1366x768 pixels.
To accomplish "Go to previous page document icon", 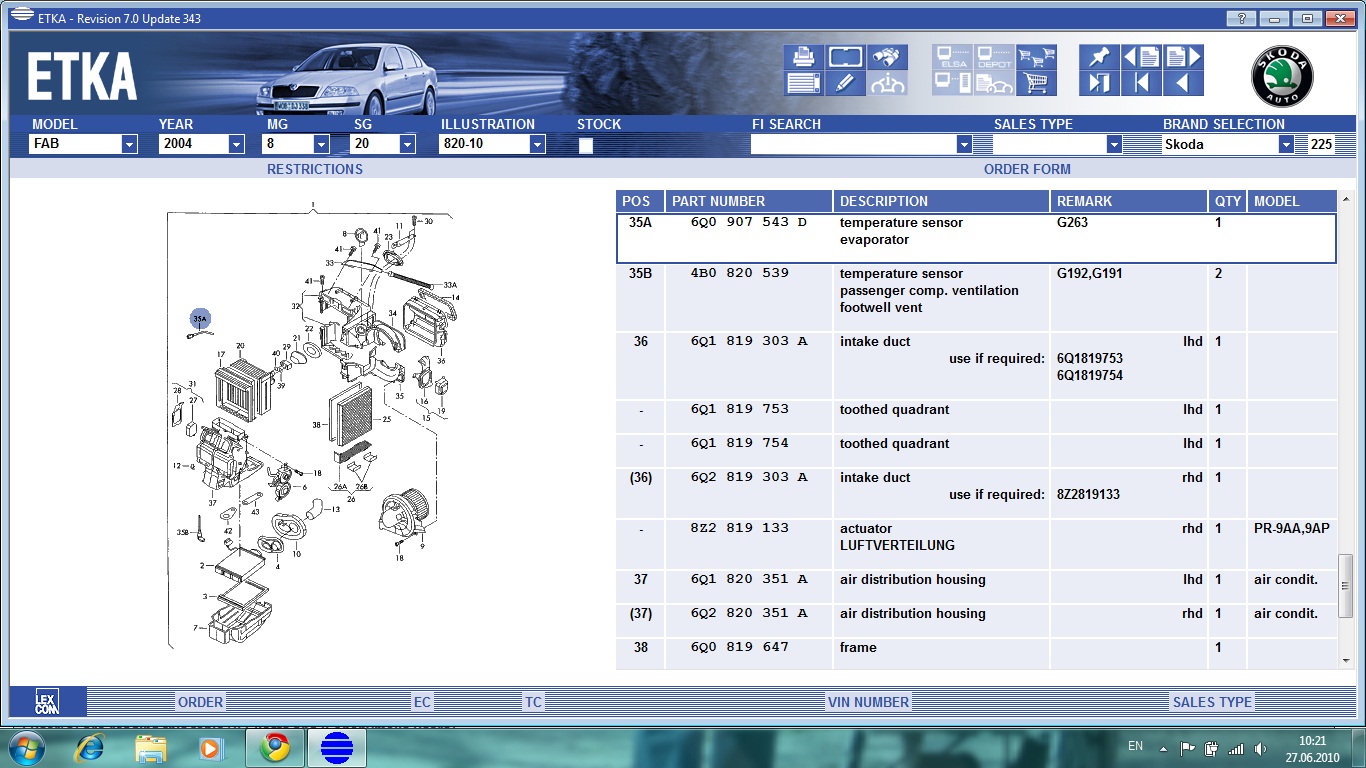I will pos(1141,57).
